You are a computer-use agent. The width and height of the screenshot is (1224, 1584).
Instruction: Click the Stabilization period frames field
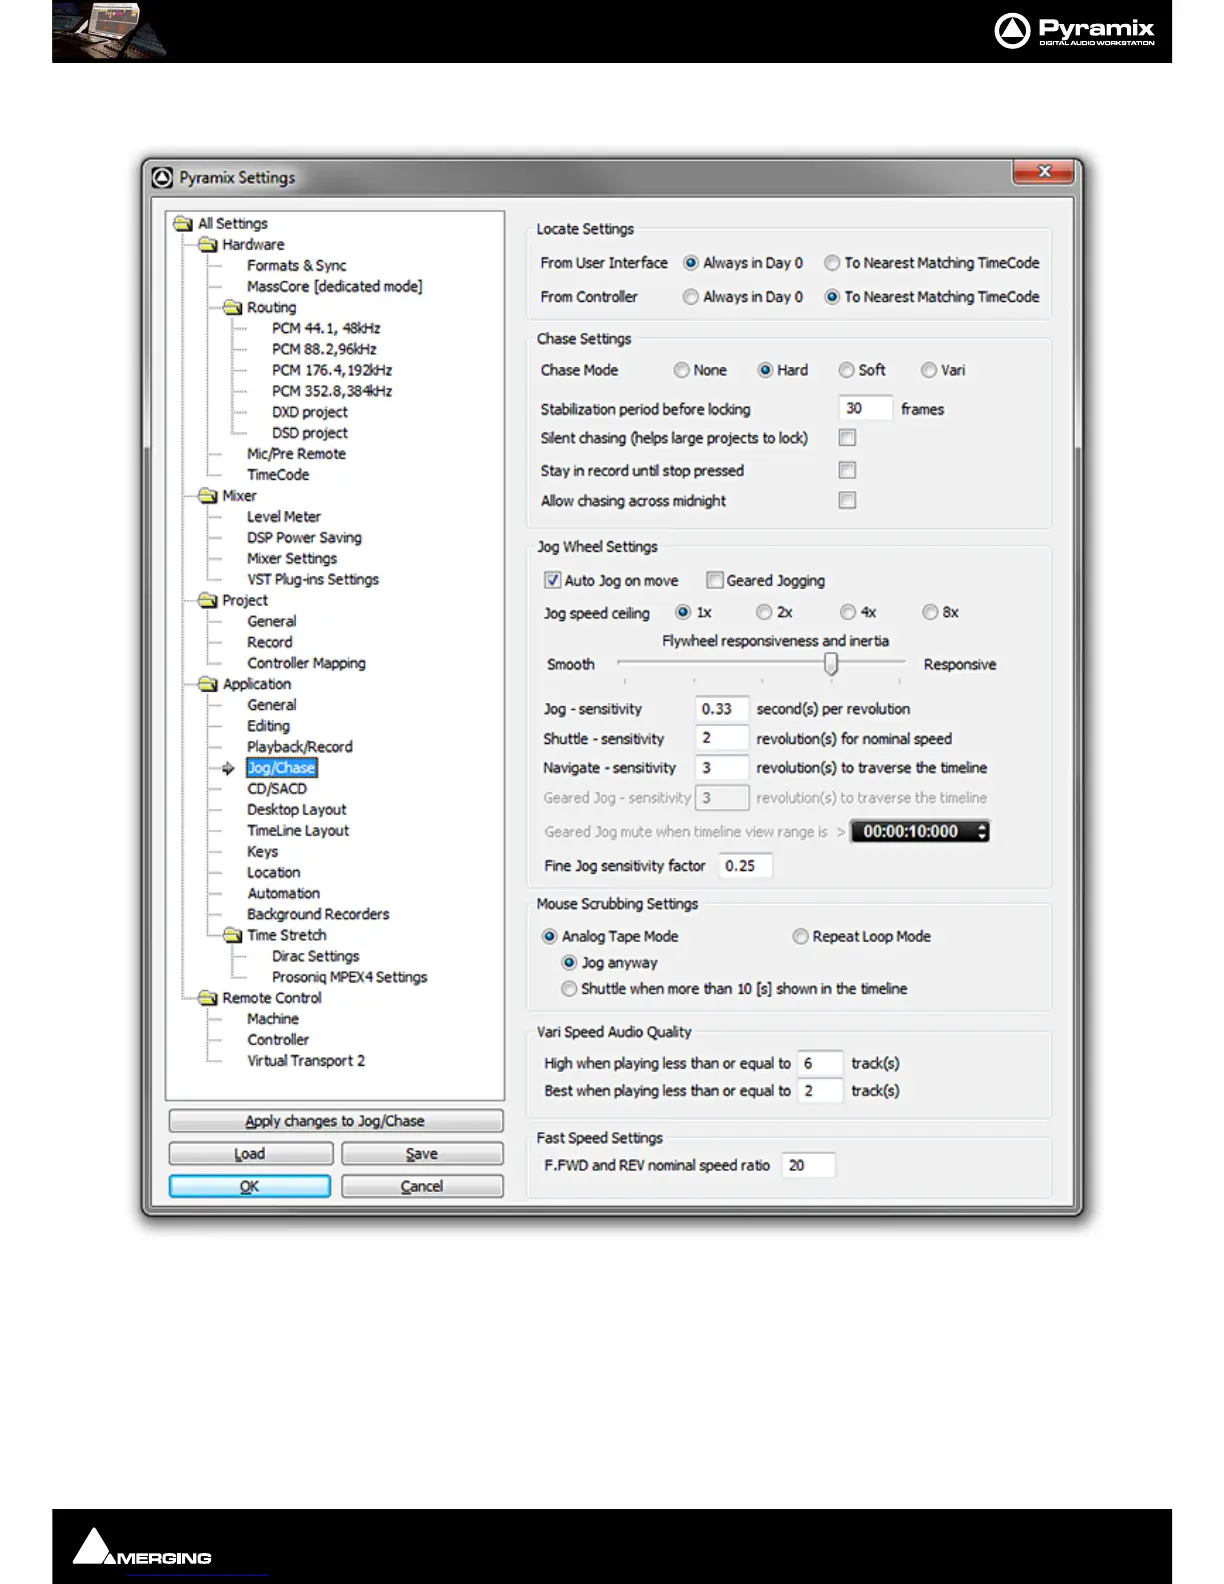point(865,408)
